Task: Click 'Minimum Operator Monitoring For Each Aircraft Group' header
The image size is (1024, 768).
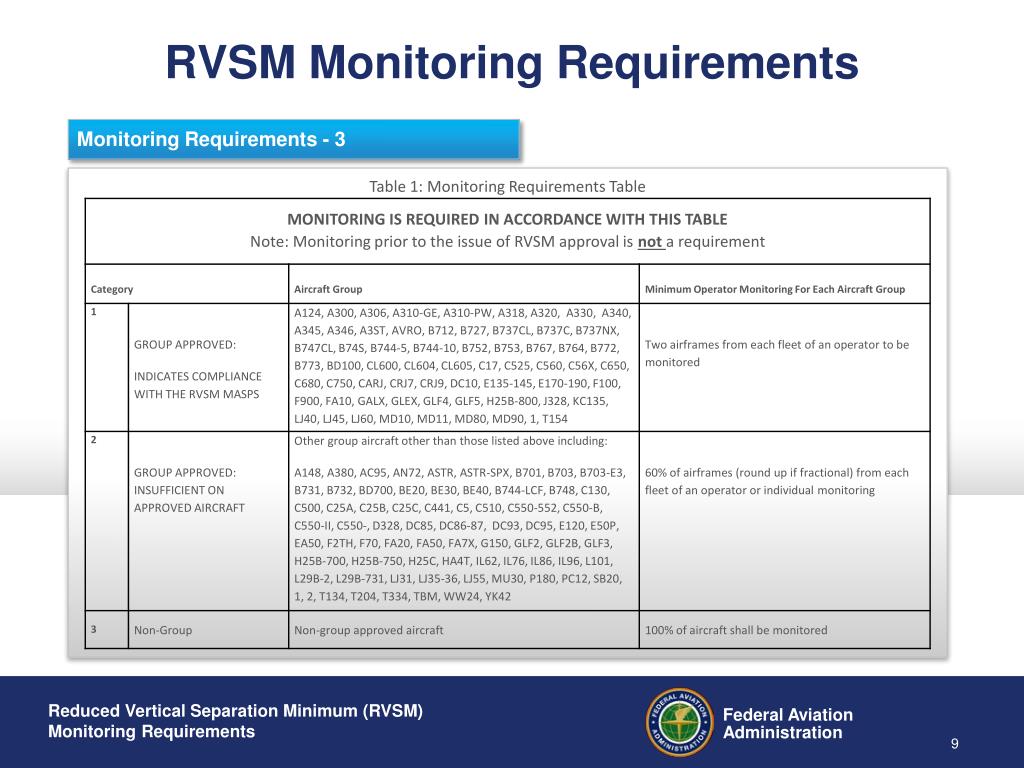Action: coord(775,289)
